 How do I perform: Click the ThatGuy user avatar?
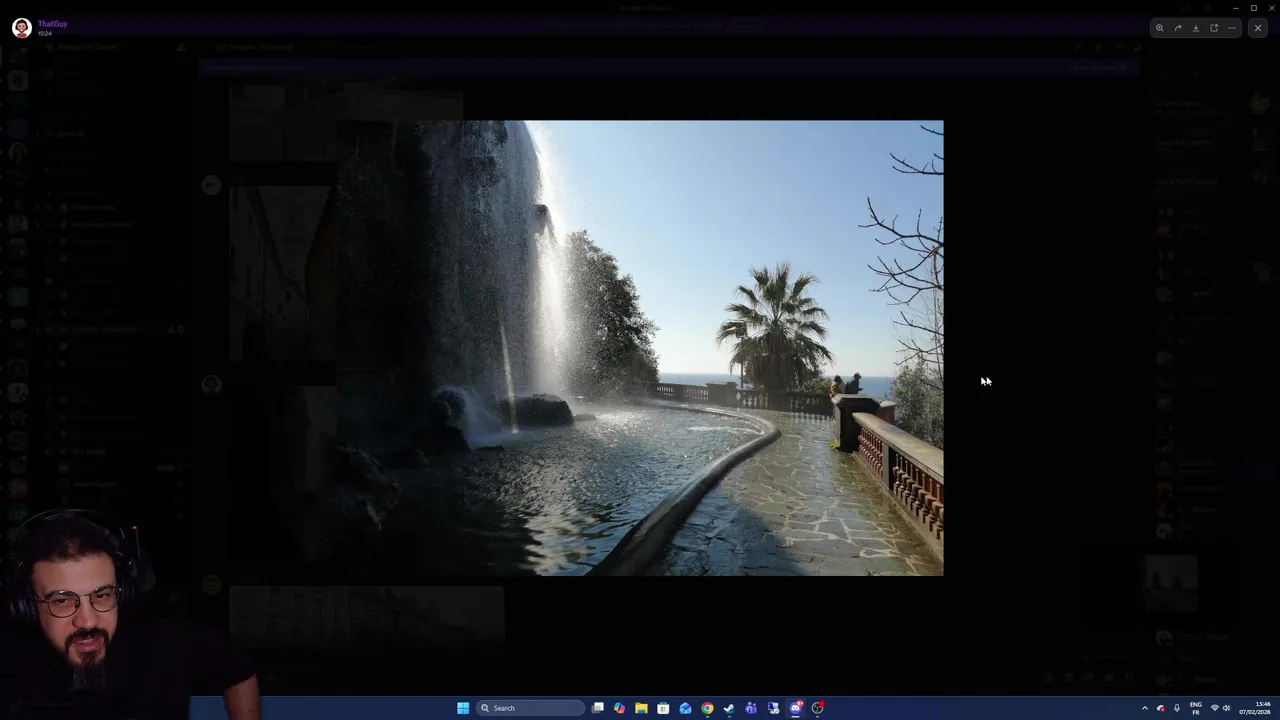(x=21, y=28)
